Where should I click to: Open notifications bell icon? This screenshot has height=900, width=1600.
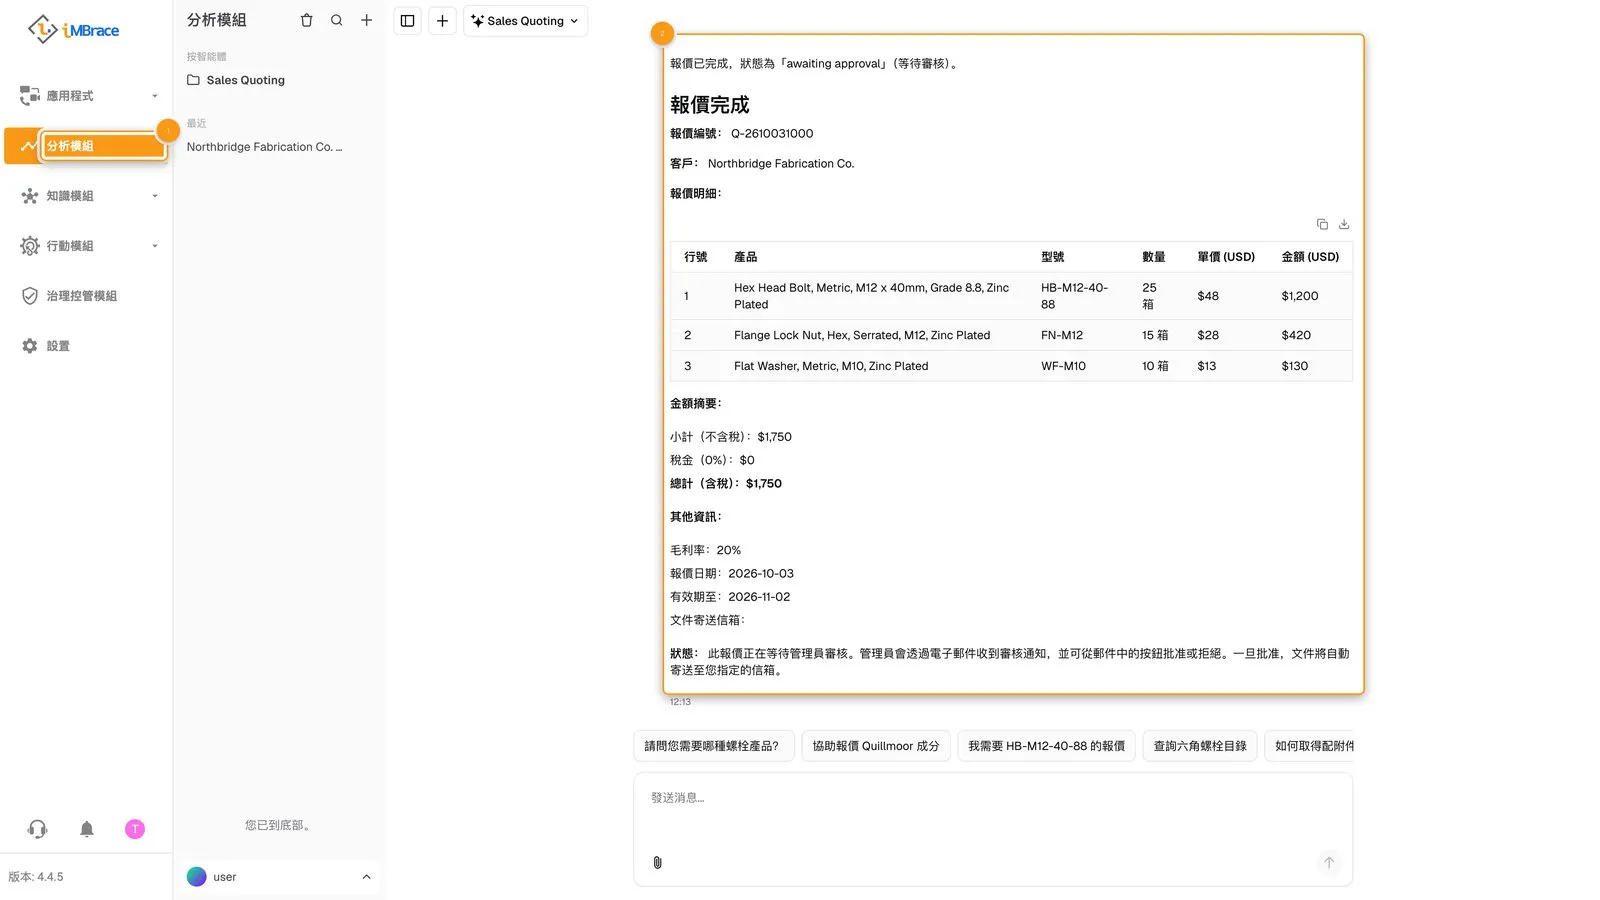(x=87, y=829)
